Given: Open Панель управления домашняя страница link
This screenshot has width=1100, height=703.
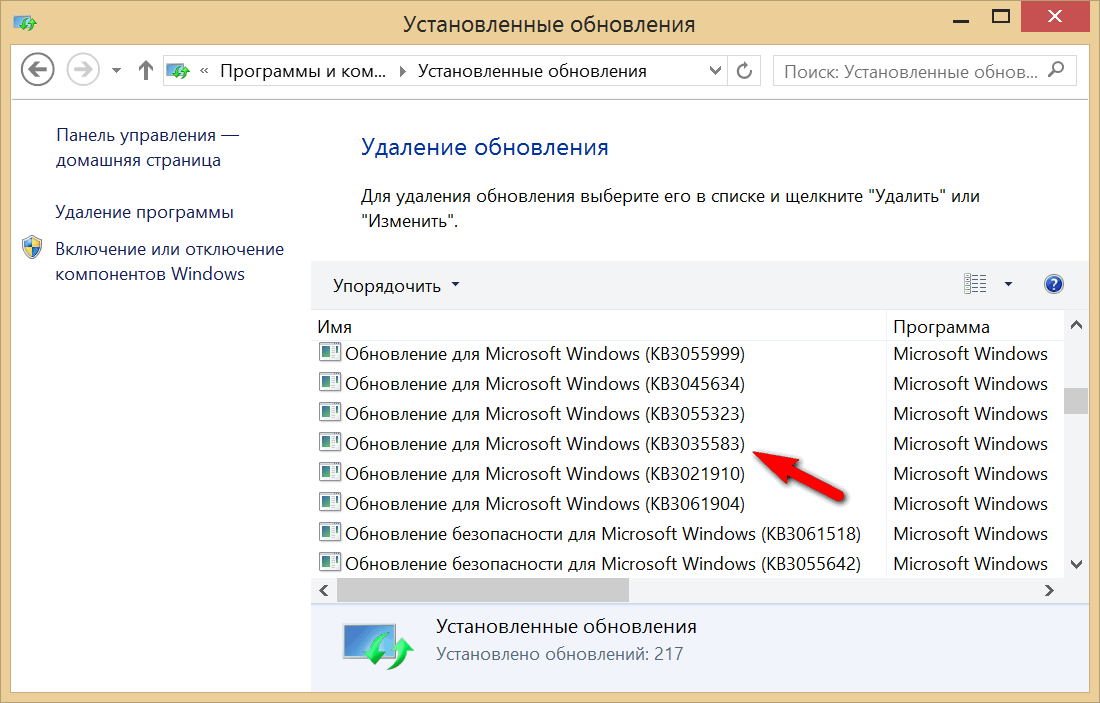Looking at the screenshot, I should 147,147.
